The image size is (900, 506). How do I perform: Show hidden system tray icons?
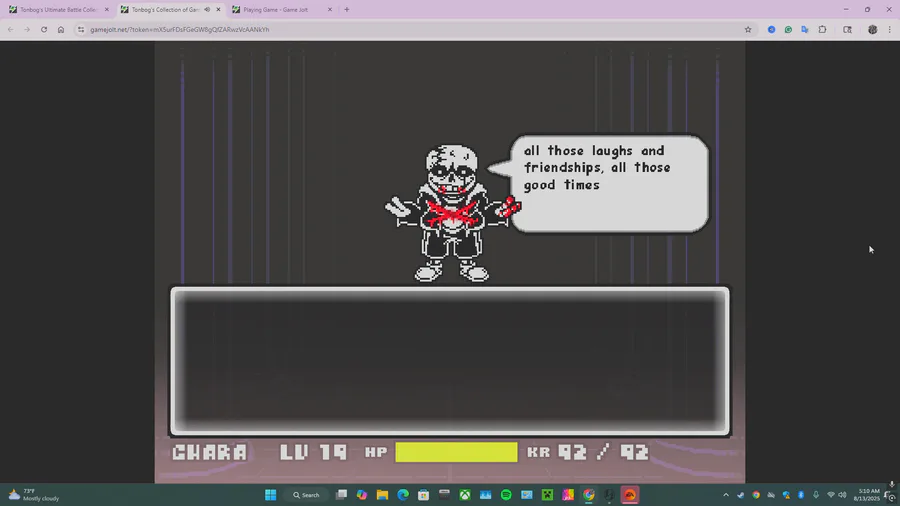726,495
